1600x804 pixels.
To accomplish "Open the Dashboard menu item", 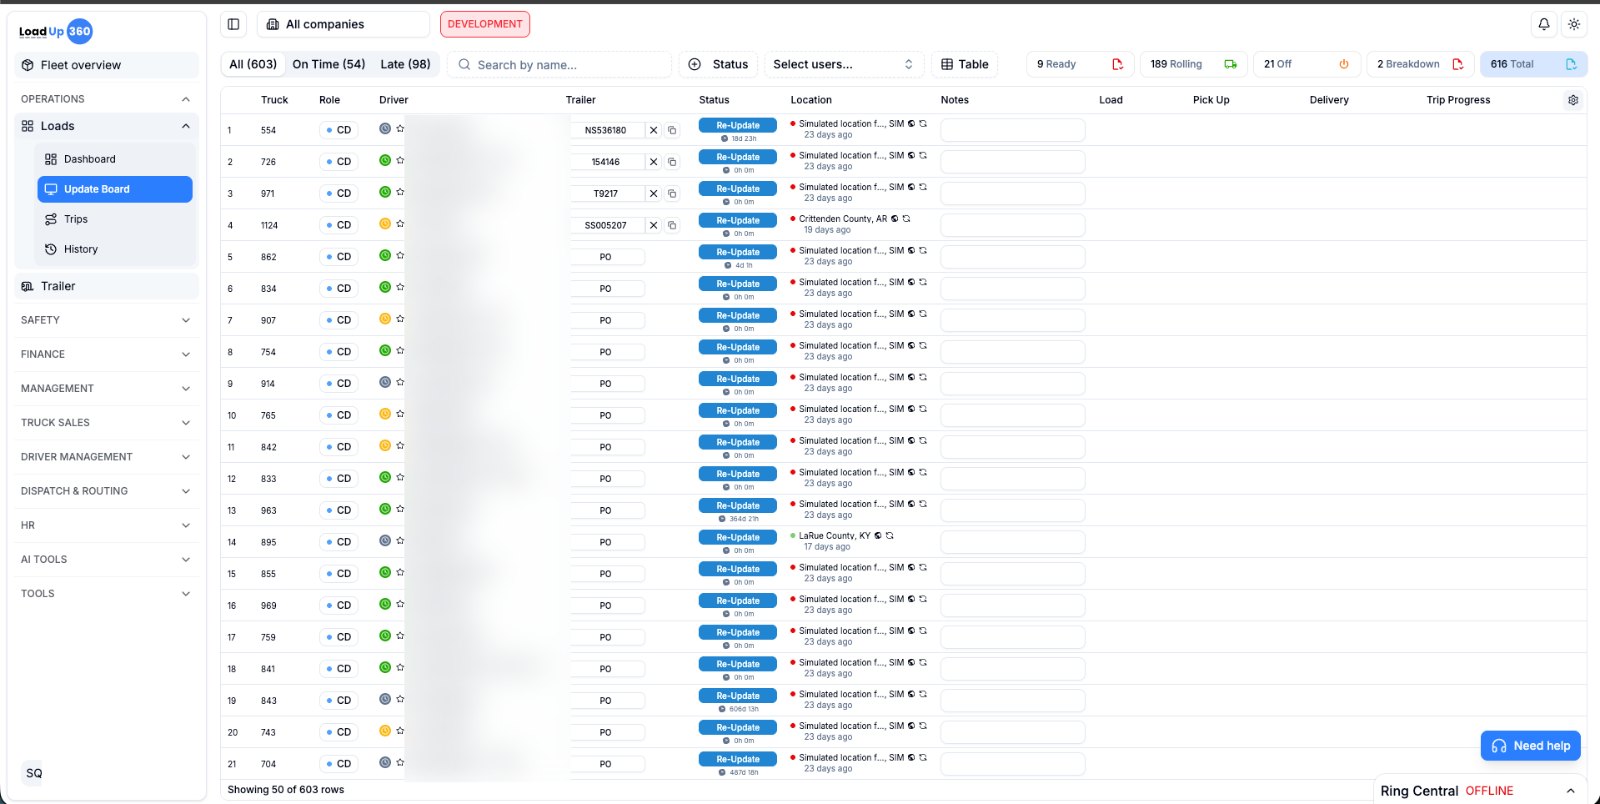I will tap(115, 159).
